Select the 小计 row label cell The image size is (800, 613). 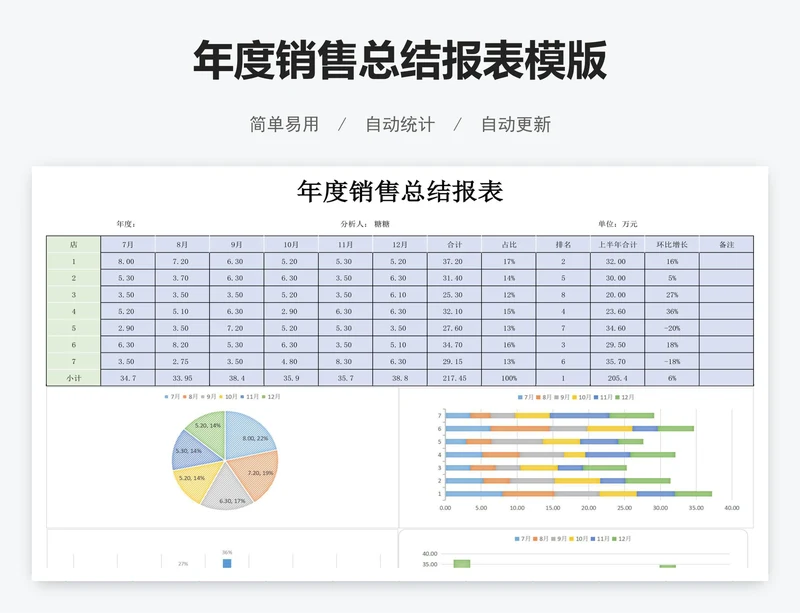[73, 378]
